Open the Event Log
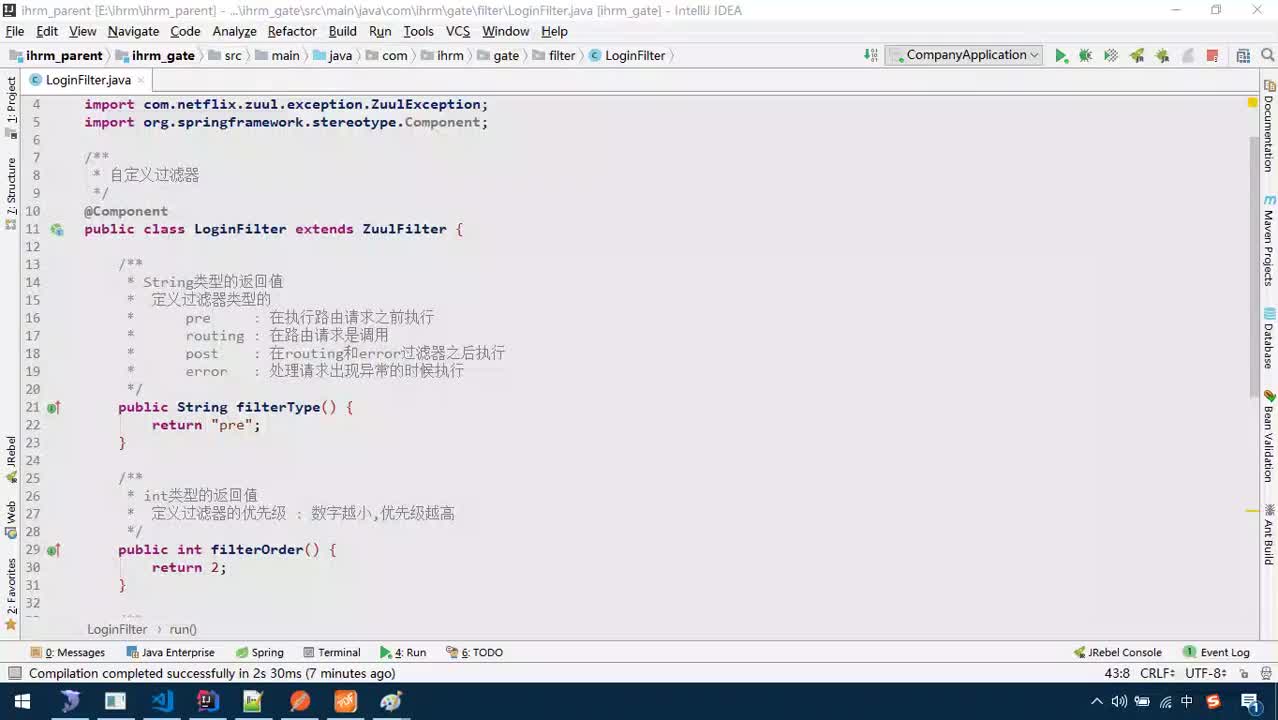1278x720 pixels. (1216, 652)
